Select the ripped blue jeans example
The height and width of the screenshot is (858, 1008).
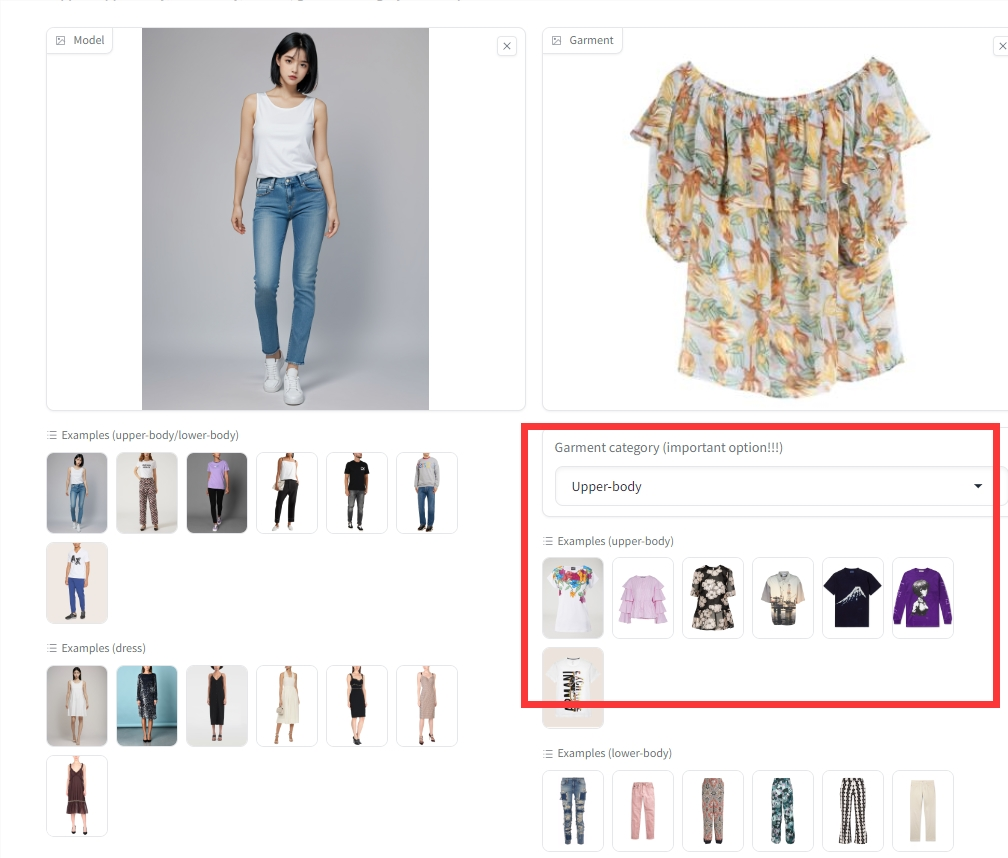(573, 811)
